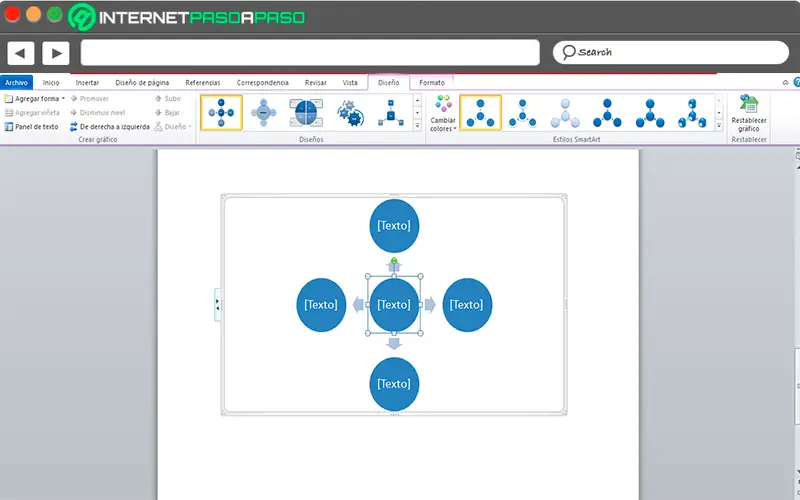This screenshot has height=500, width=800.
Task: Toggle De derecha a izquierda
Action: click(x=110, y=127)
